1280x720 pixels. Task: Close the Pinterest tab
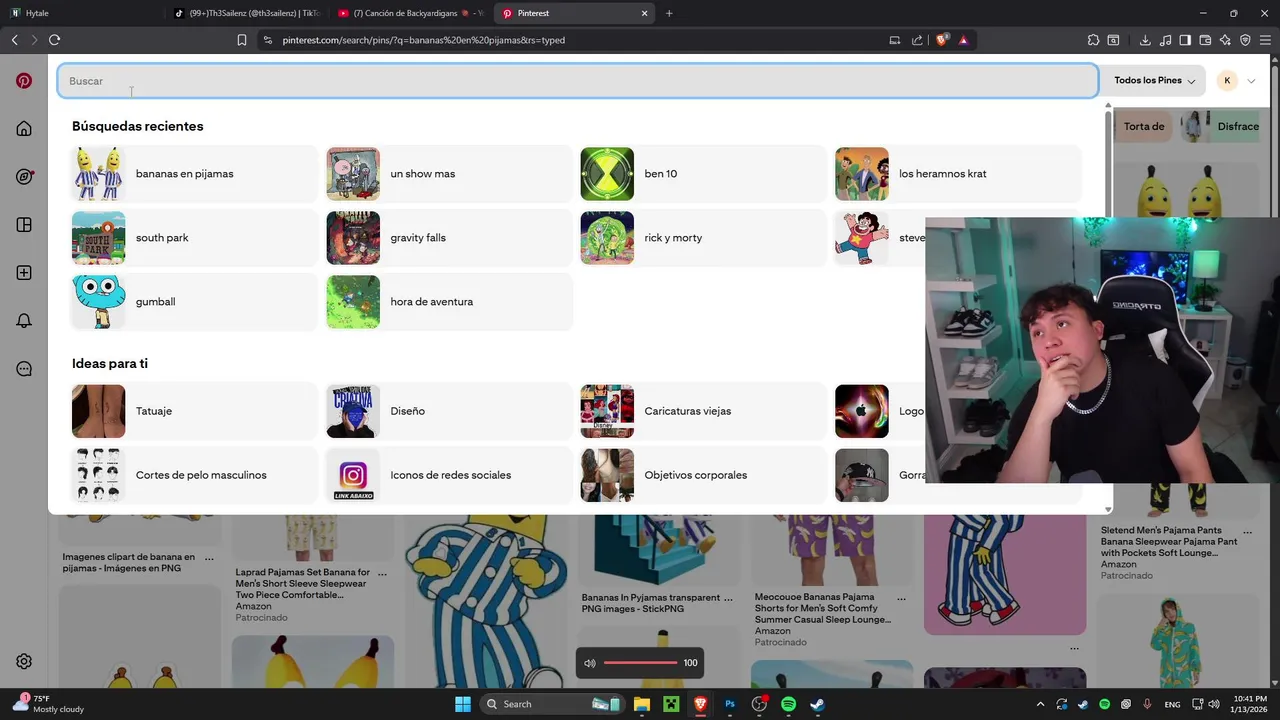(645, 13)
